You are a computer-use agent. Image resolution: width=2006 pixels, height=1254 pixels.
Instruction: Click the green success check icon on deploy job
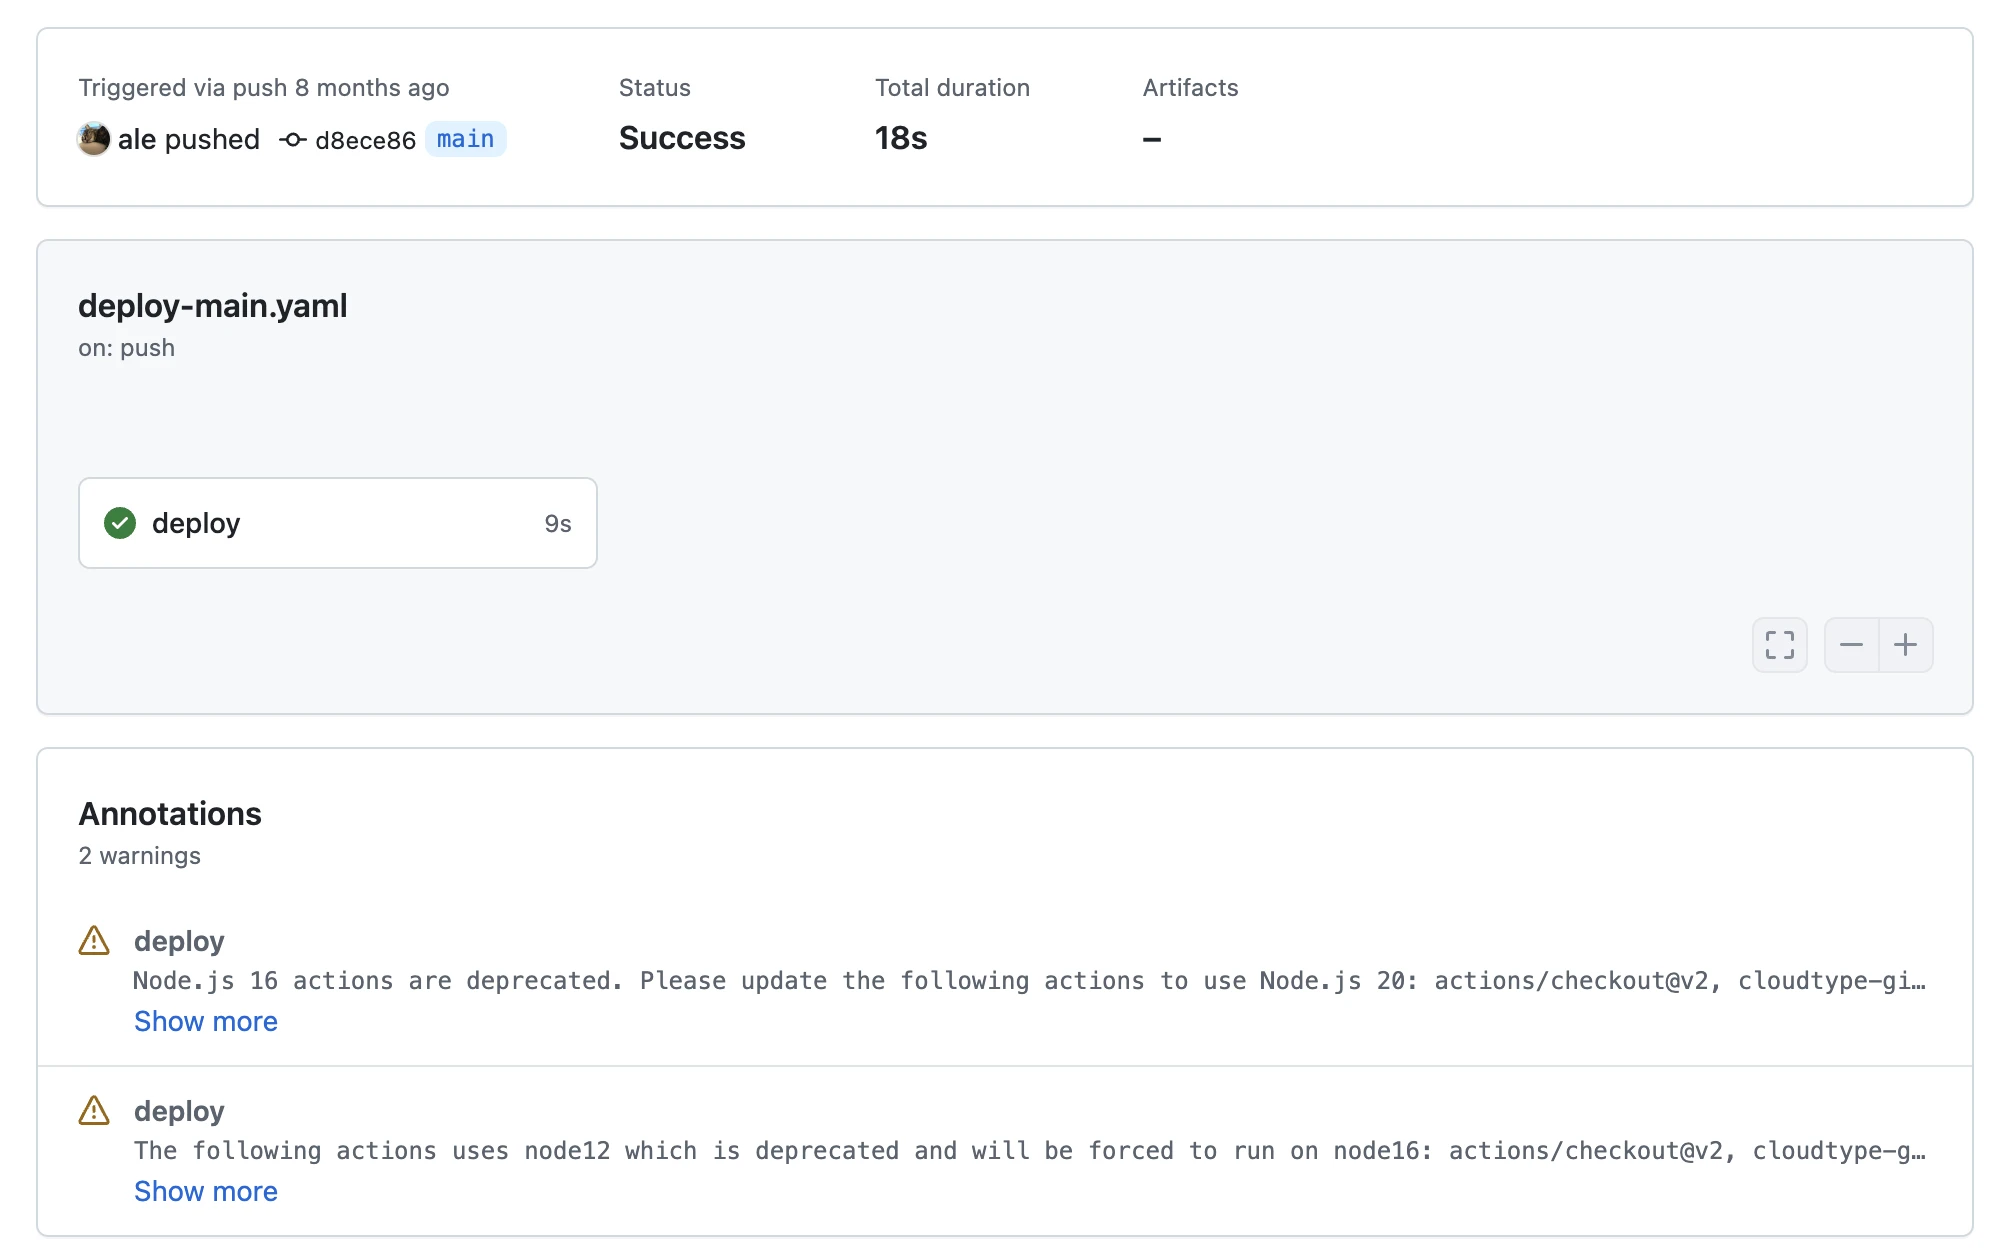(120, 522)
